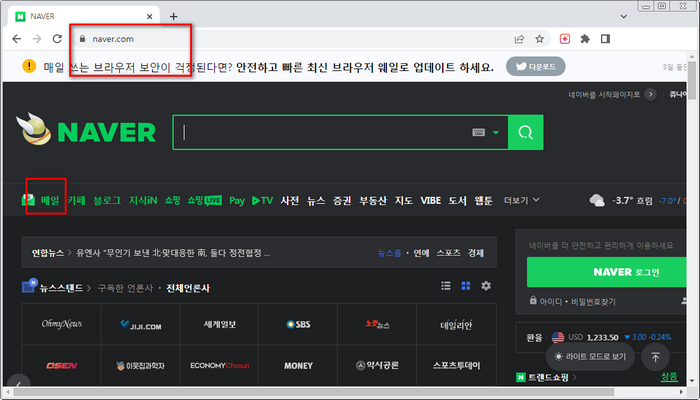Go back with the browser back arrow
The image size is (700, 400).
[17, 39]
